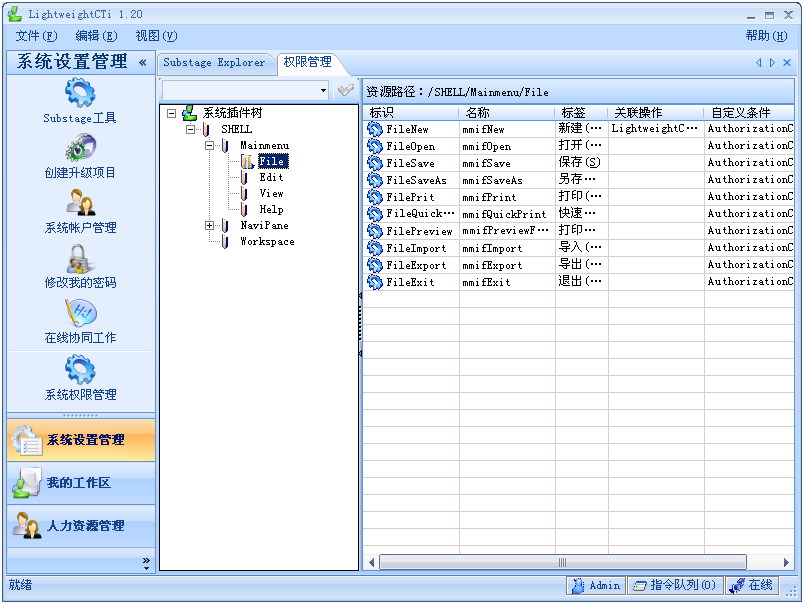Select the View node in tree

click(x=271, y=194)
